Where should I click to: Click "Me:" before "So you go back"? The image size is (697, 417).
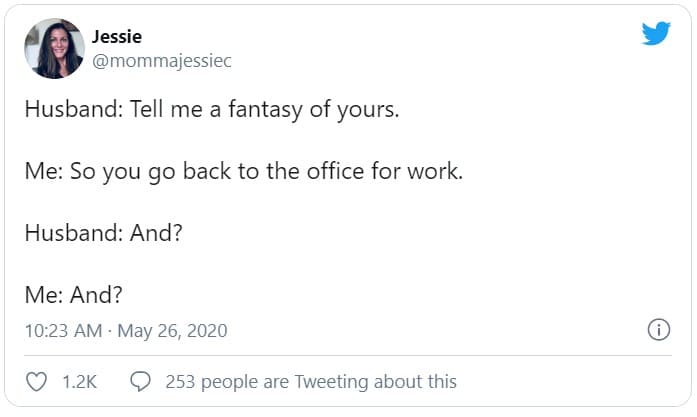tap(44, 171)
